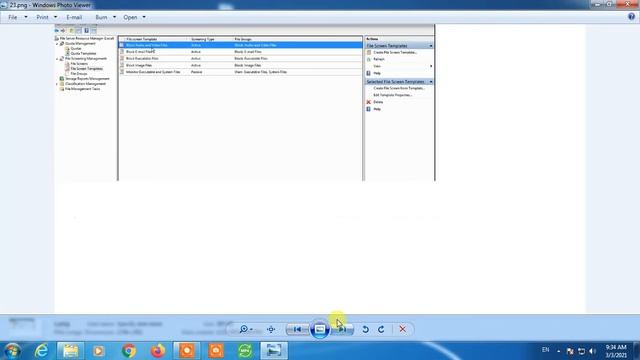The image size is (640, 360).
Task: Collapse the Quota Management tree expander
Action: (x=57, y=44)
